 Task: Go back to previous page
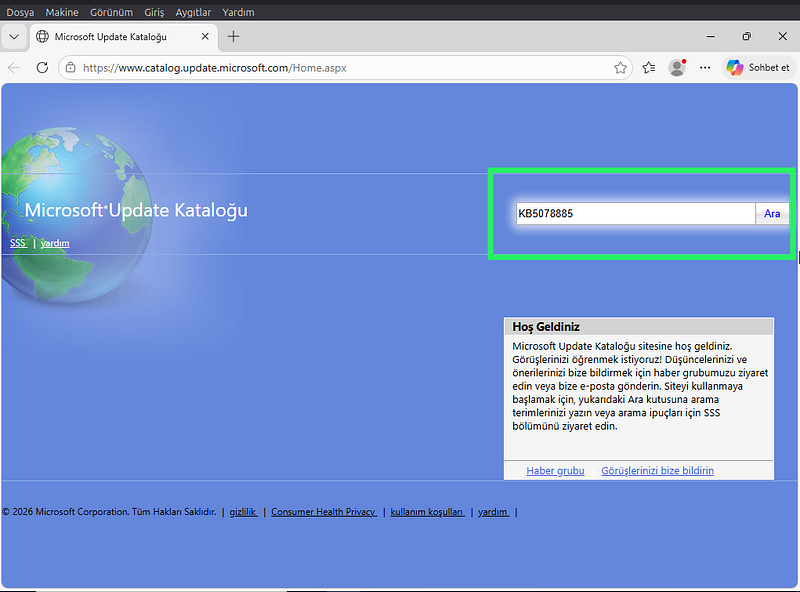point(14,68)
